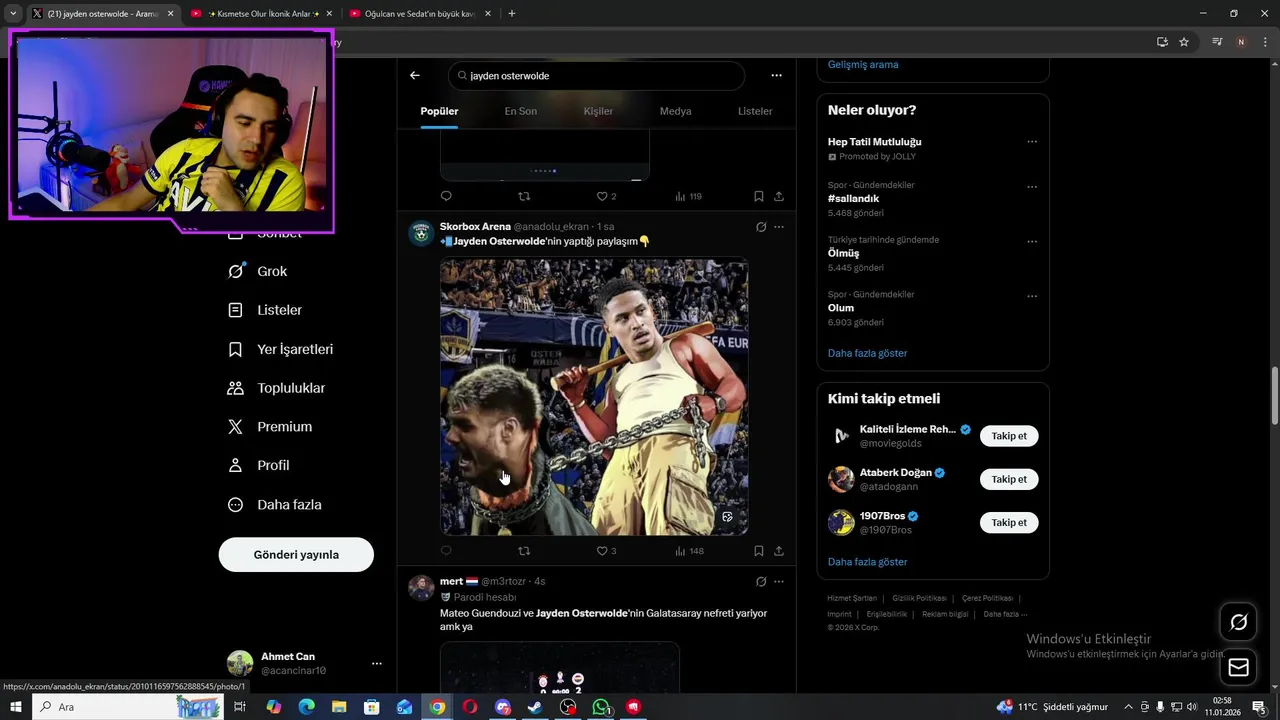Like the Skorbox Arena post
Screen dimensions: 1280x720
606,551
